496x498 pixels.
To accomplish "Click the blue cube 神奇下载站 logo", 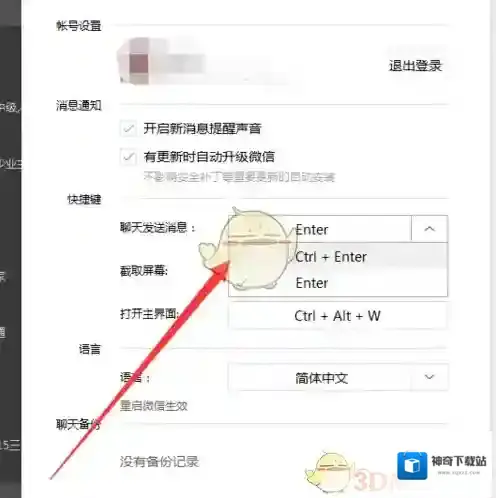I will pyautogui.click(x=412, y=465).
